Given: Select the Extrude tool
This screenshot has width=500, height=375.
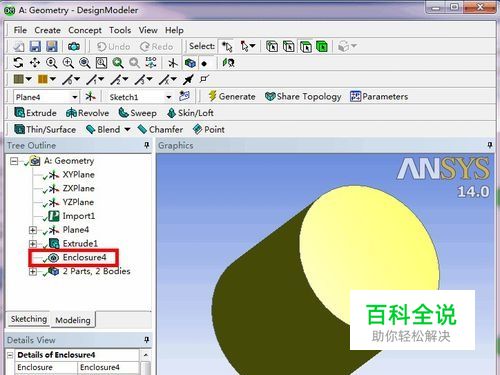Looking at the screenshot, I should pyautogui.click(x=36, y=113).
